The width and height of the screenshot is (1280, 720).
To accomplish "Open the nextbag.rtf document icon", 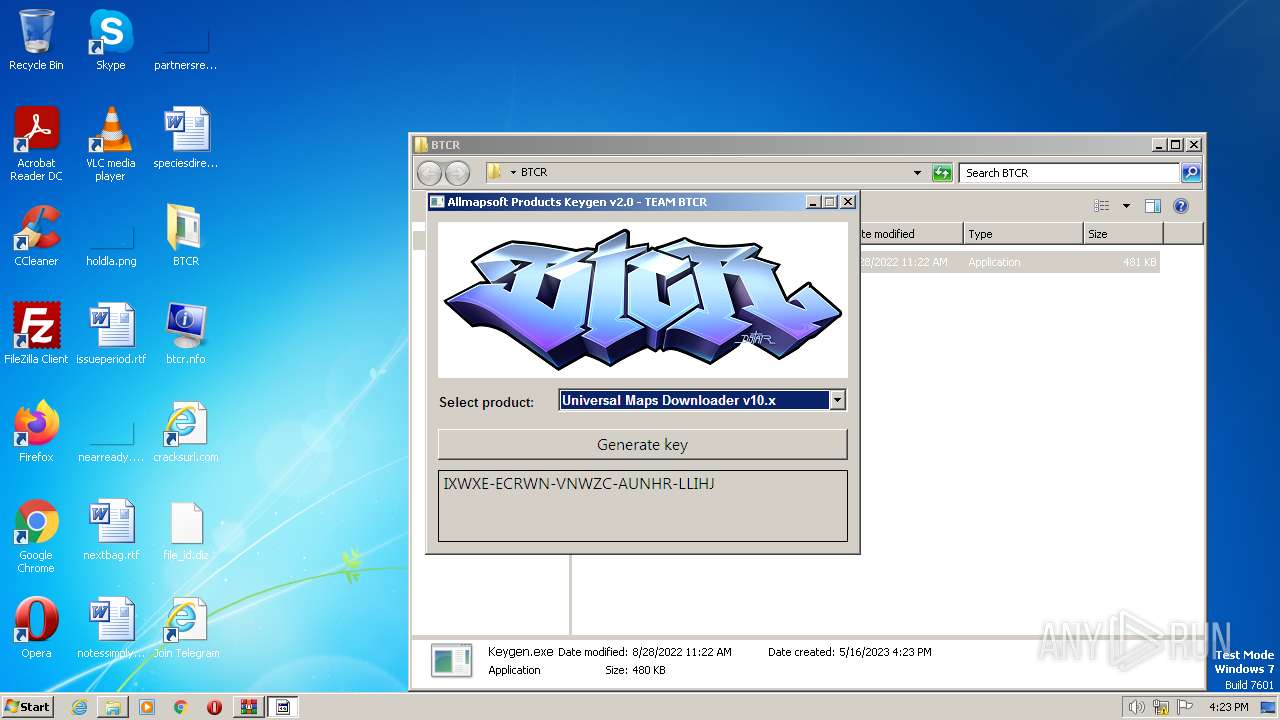I will pyautogui.click(x=110, y=529).
